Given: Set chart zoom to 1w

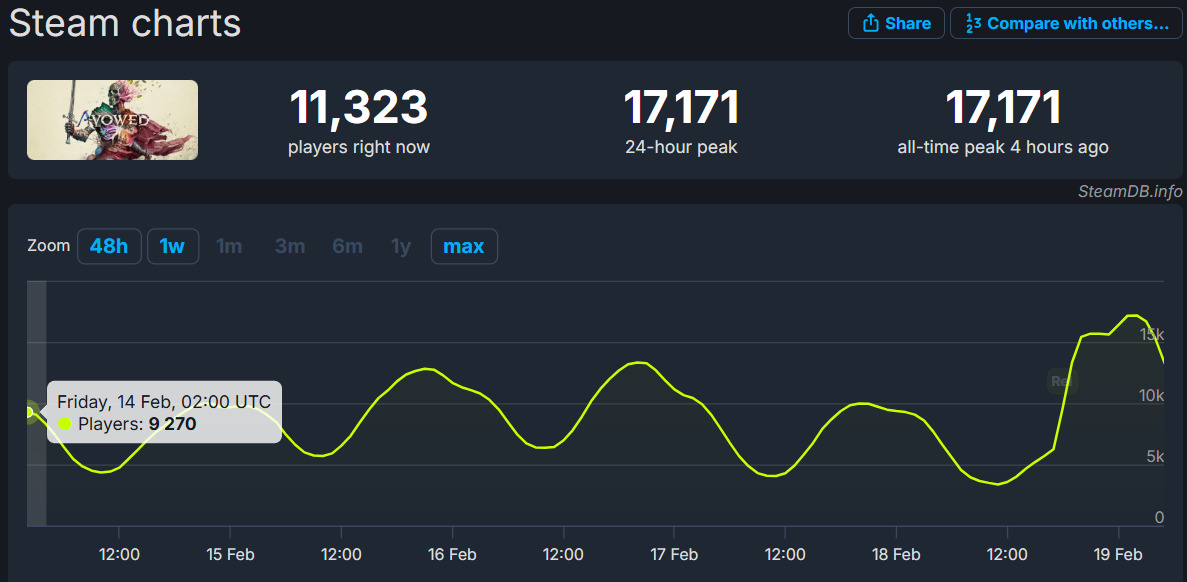Looking at the screenshot, I should [172, 246].
